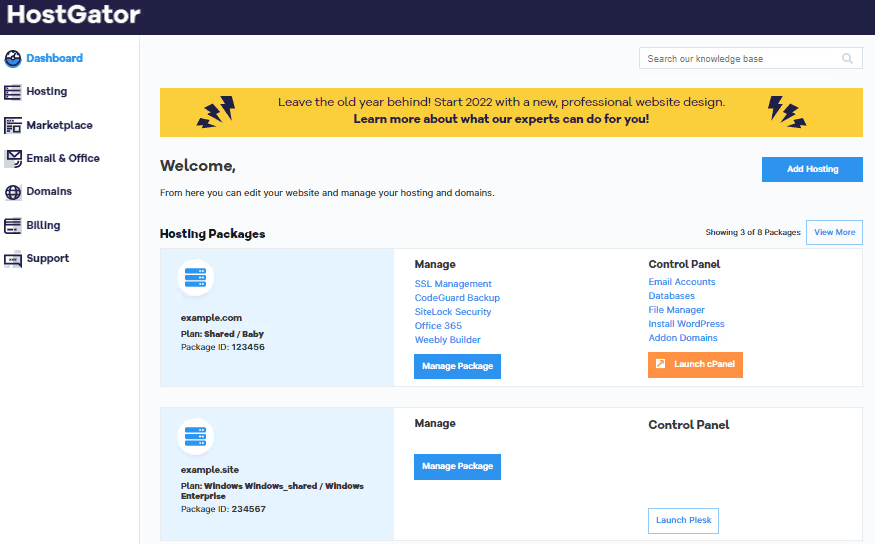This screenshot has height=544, width=875.
Task: Open Email Accounts link
Action: tap(681, 282)
